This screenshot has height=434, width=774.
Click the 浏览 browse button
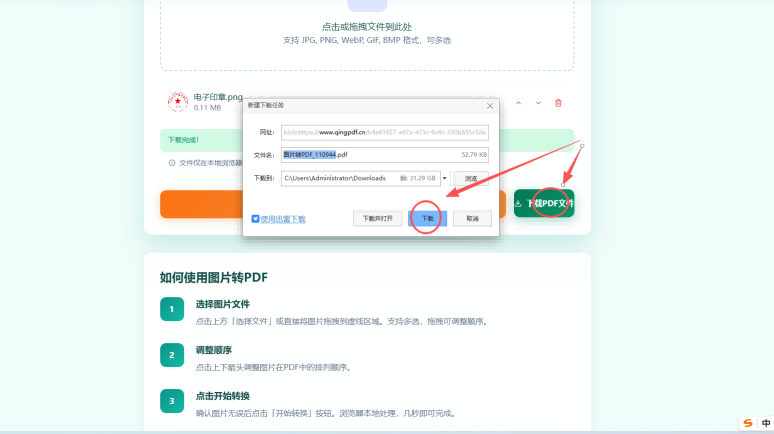pyautogui.click(x=471, y=179)
